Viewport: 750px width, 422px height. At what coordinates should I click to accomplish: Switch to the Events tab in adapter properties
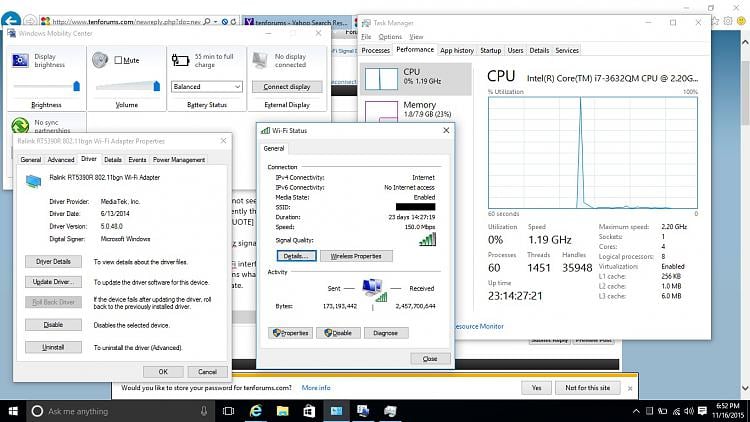[137, 160]
